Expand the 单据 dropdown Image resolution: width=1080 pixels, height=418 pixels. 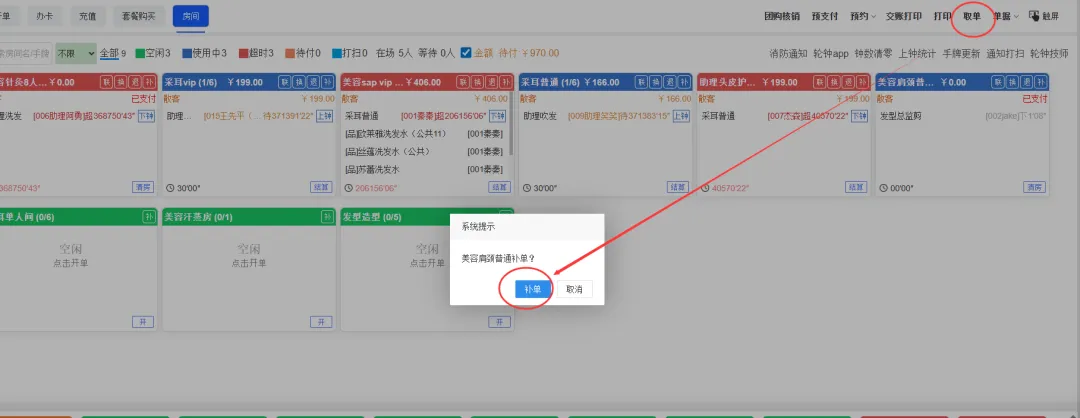click(x=1006, y=16)
